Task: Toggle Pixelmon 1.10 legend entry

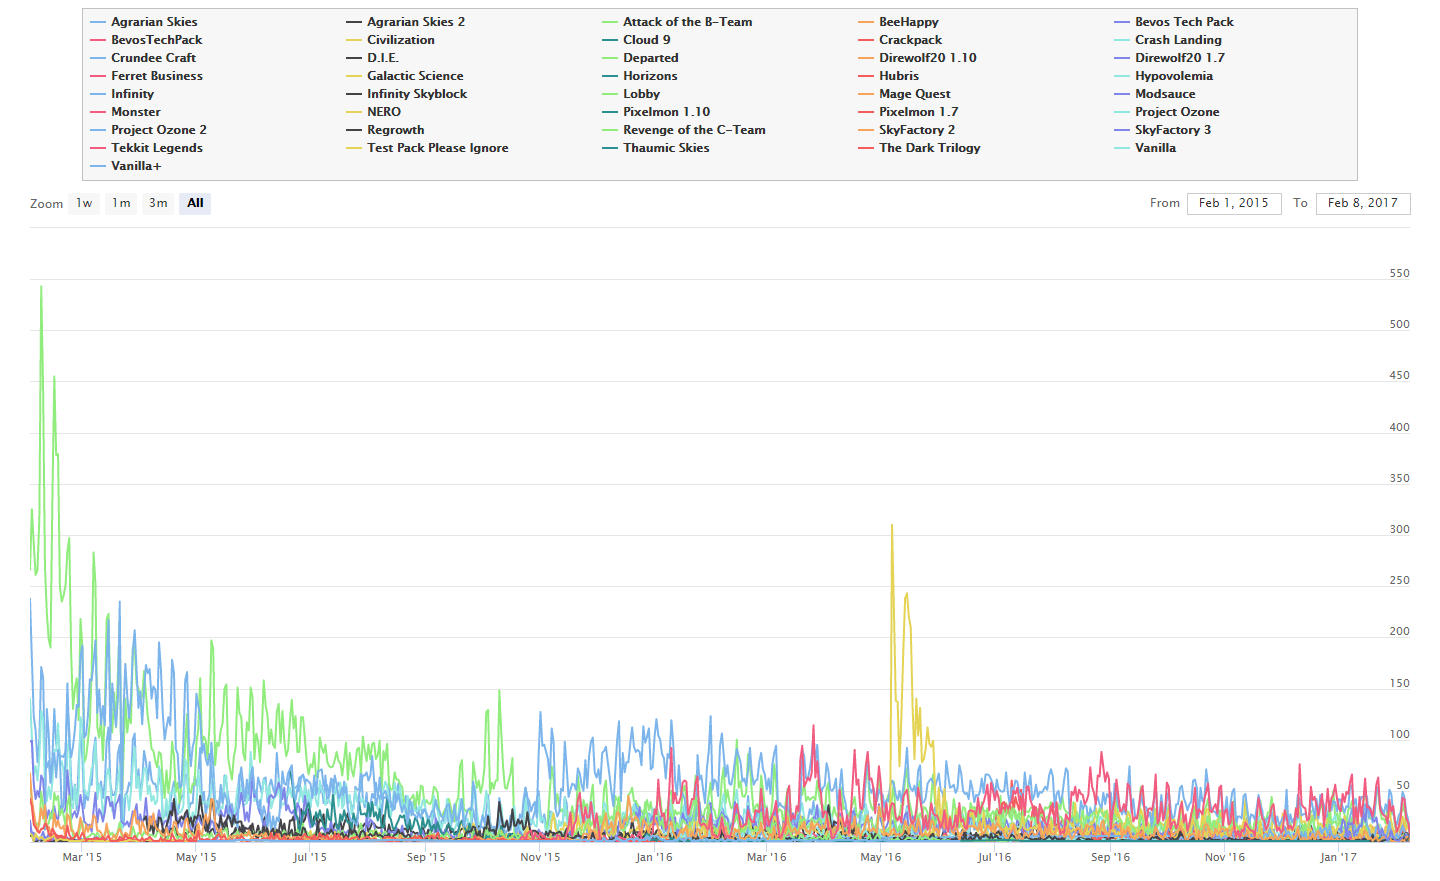Action: pos(656,112)
